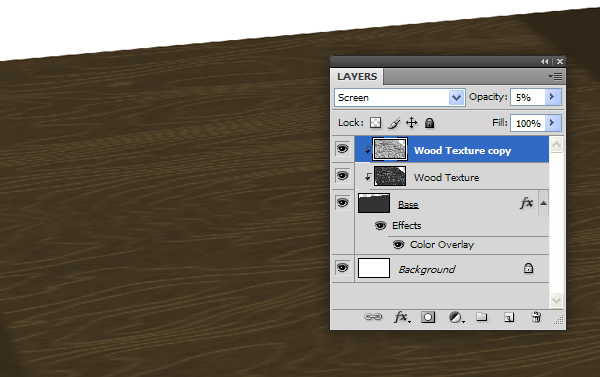
Task: Click the Base layer thumbnail
Action: 374,203
